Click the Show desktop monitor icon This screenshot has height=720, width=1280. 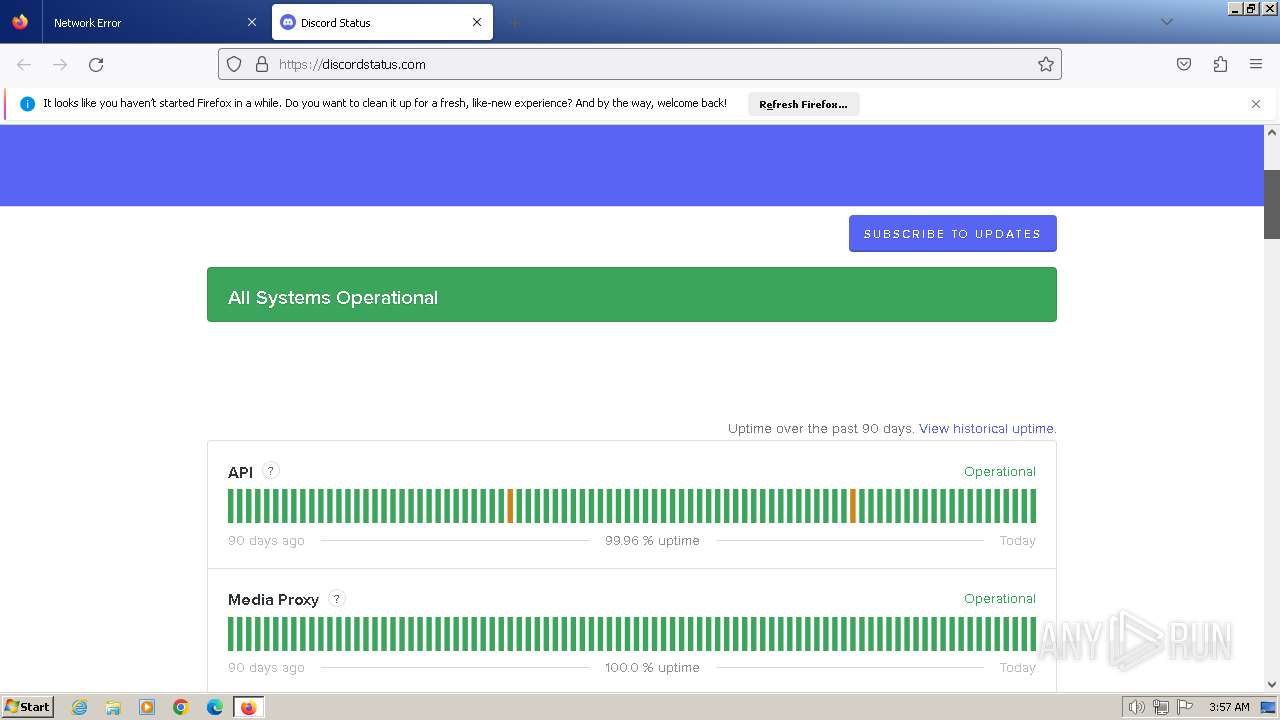pos(1268,707)
